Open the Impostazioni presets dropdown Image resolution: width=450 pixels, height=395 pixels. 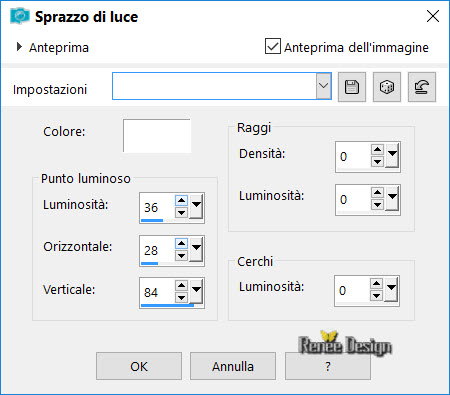tap(323, 86)
